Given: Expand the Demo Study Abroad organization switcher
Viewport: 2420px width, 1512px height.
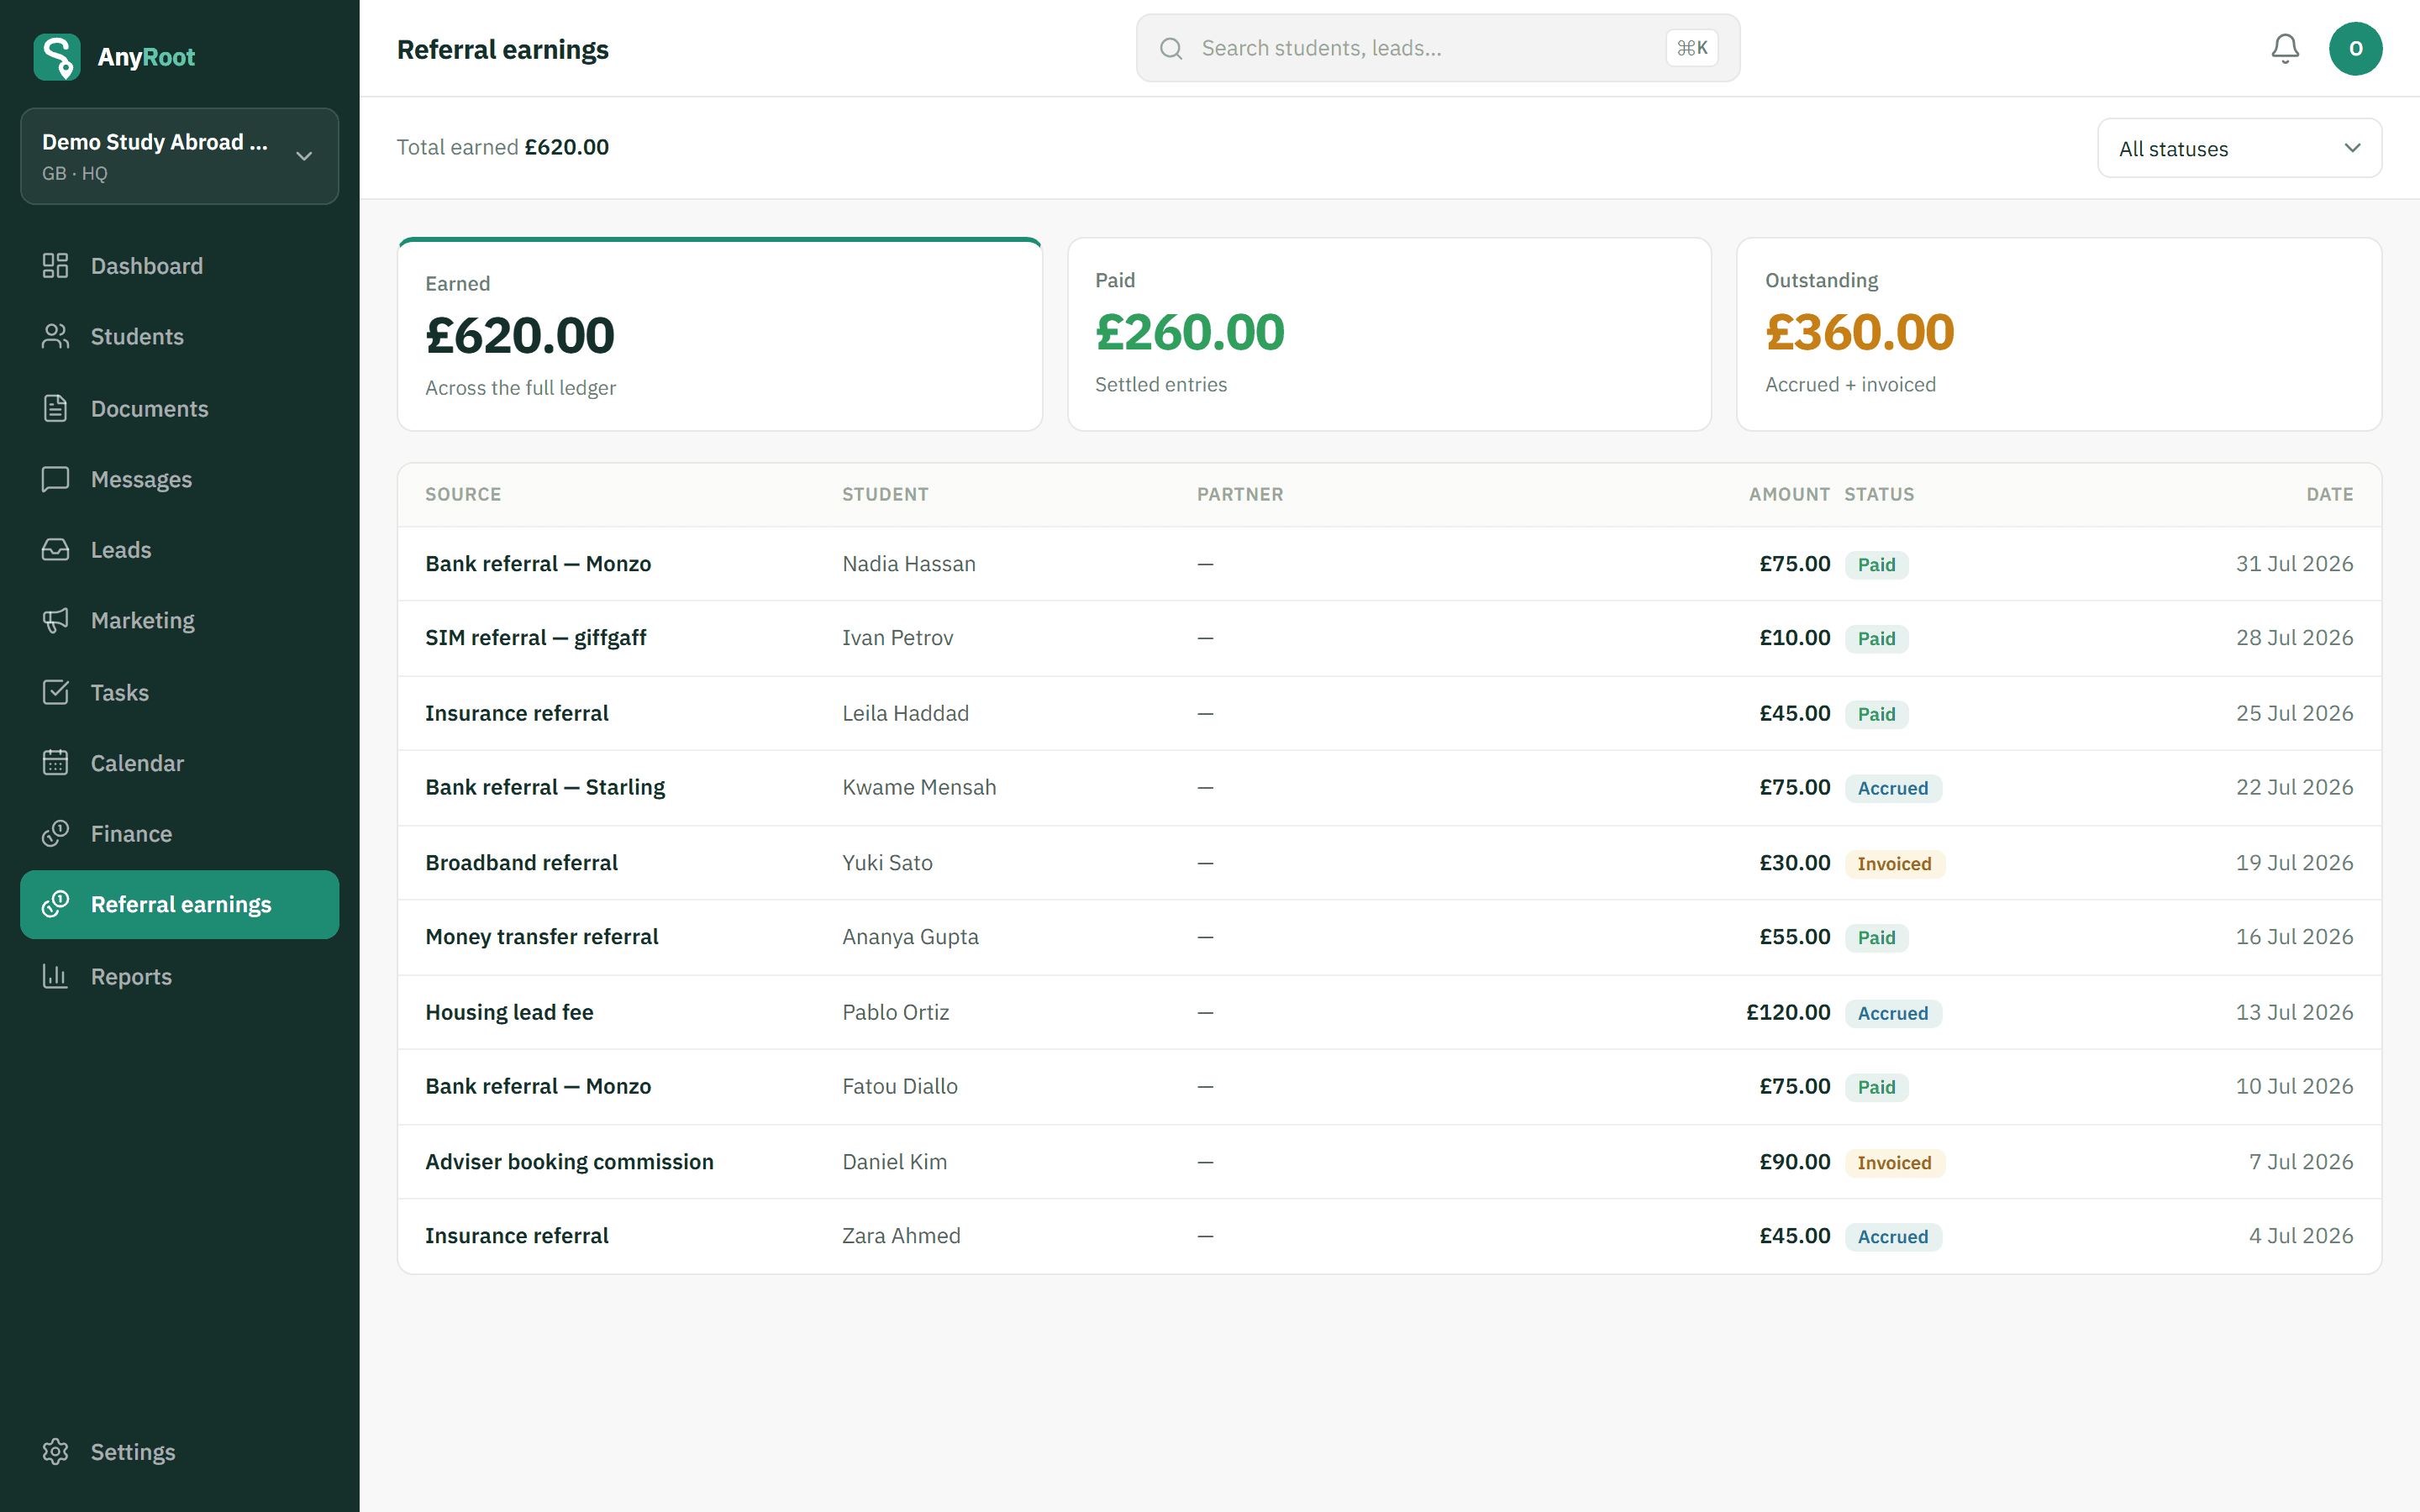Looking at the screenshot, I should [180, 156].
